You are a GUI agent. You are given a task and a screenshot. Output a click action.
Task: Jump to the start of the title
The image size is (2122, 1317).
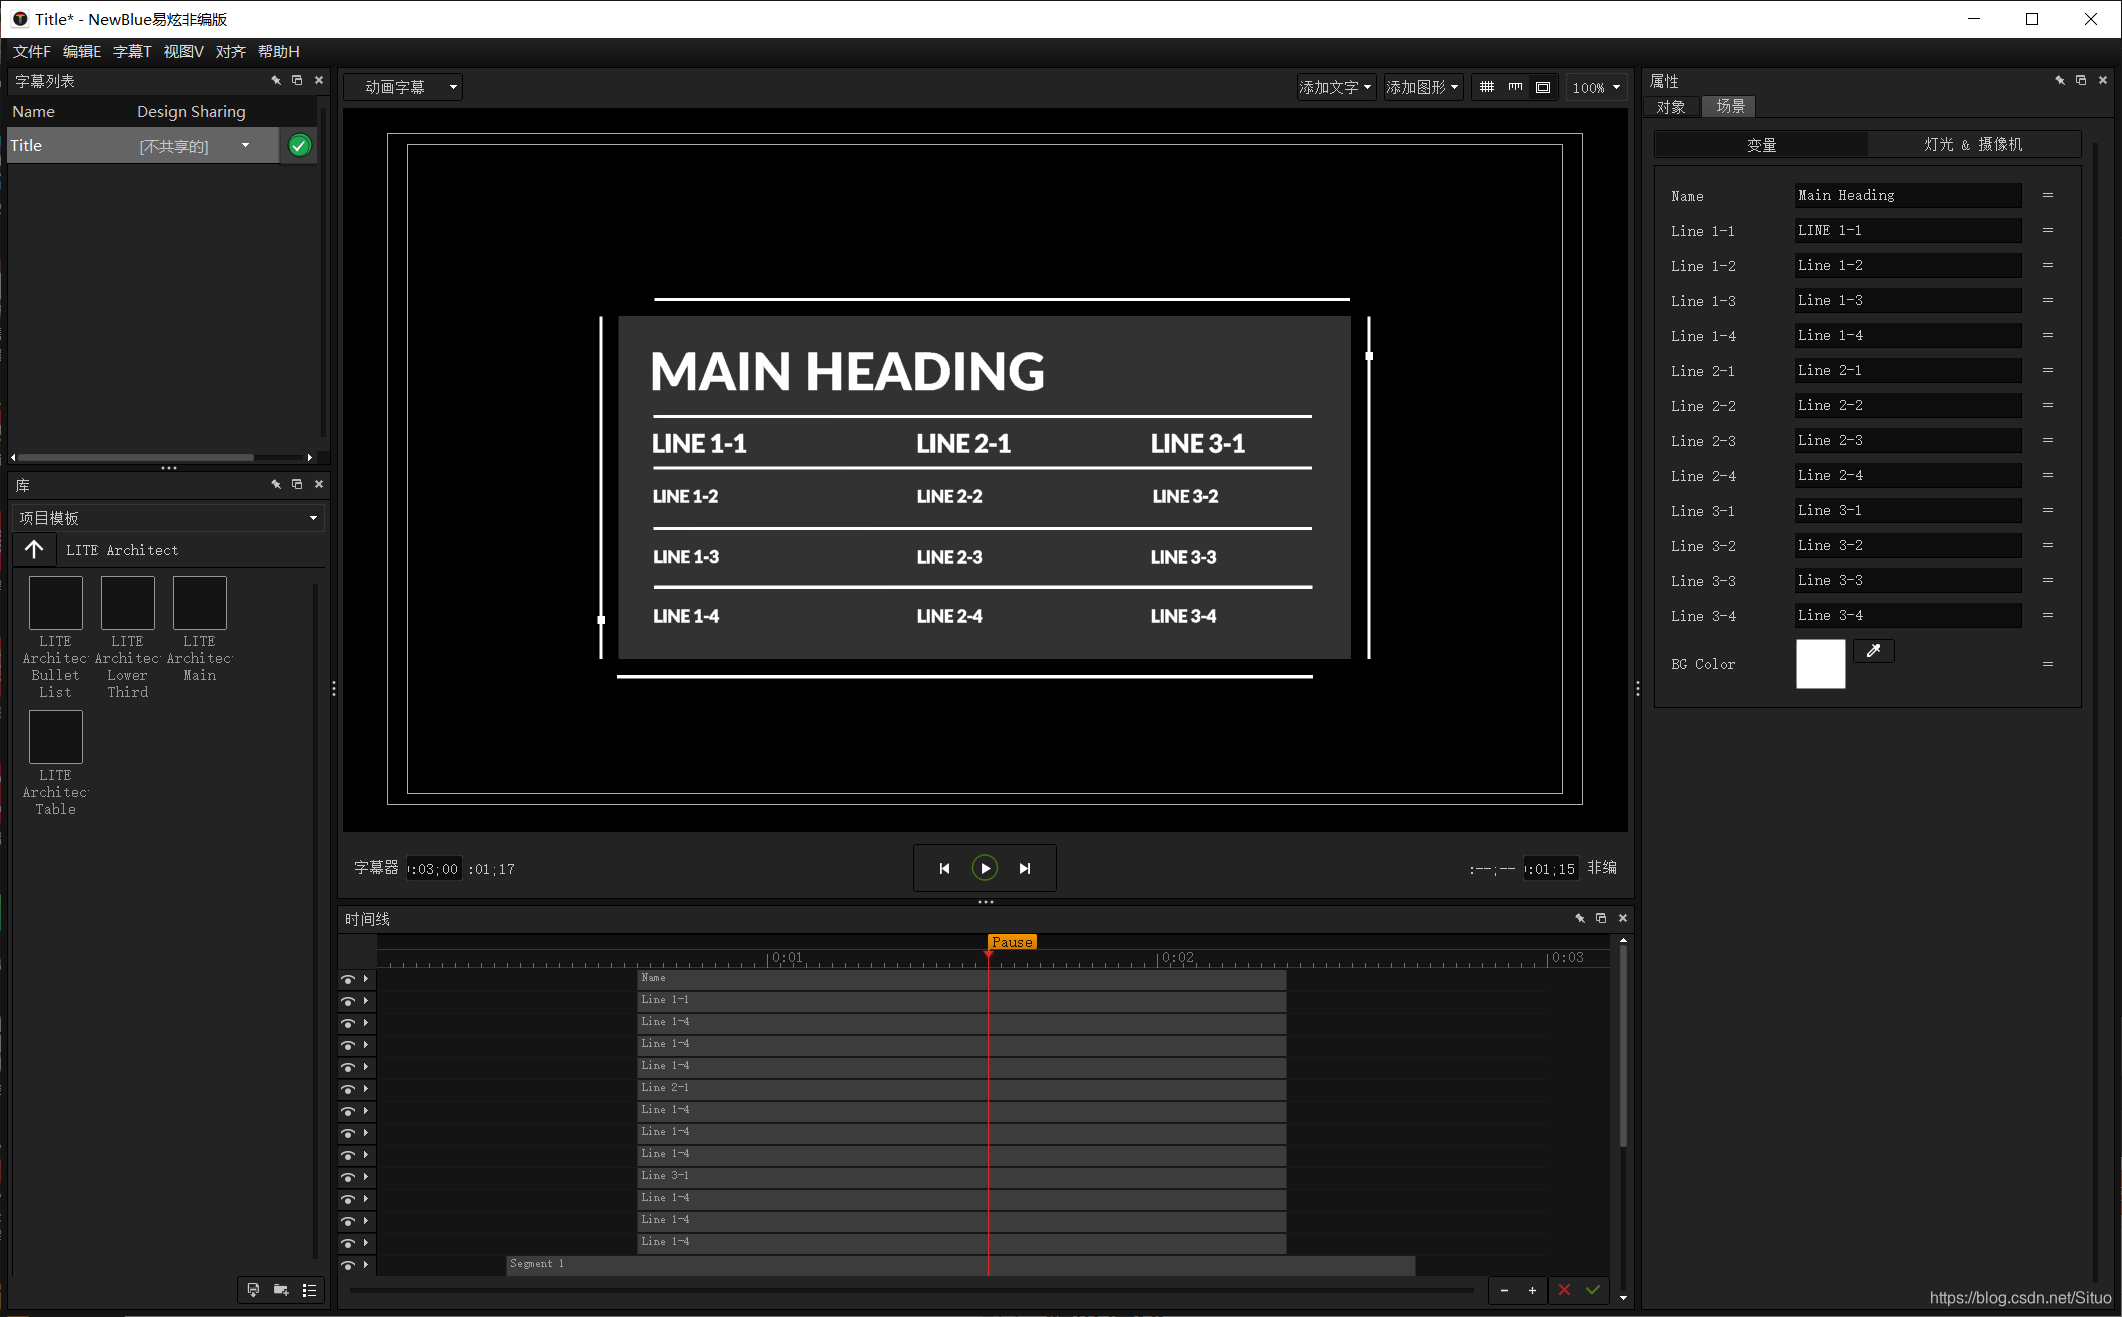pos(944,868)
